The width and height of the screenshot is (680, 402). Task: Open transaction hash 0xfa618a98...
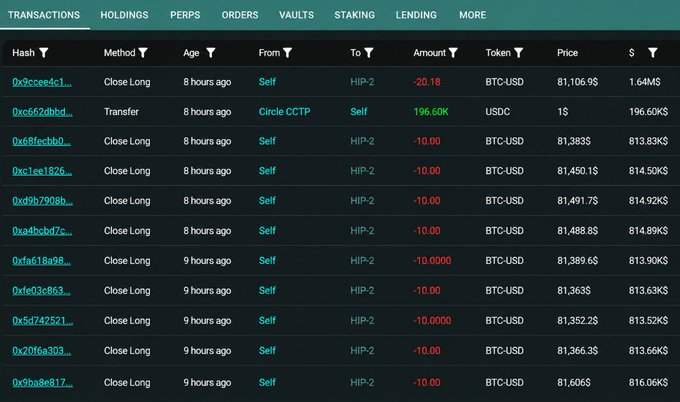coord(41,261)
